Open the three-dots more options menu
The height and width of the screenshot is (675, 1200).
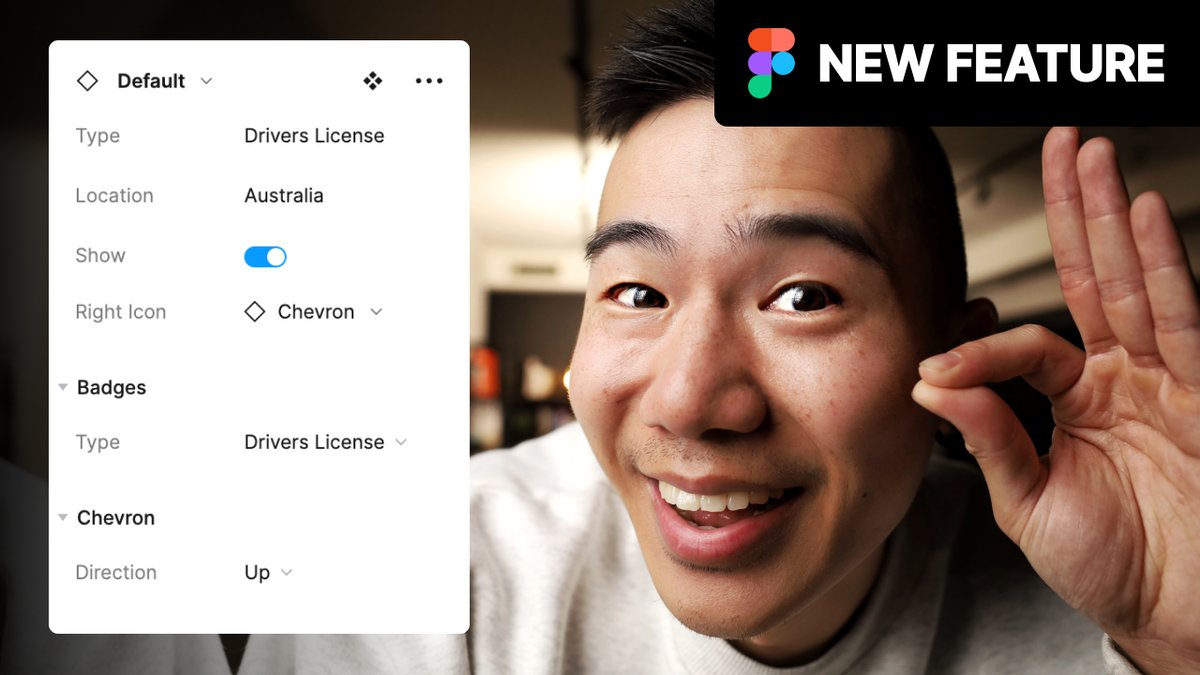(429, 81)
